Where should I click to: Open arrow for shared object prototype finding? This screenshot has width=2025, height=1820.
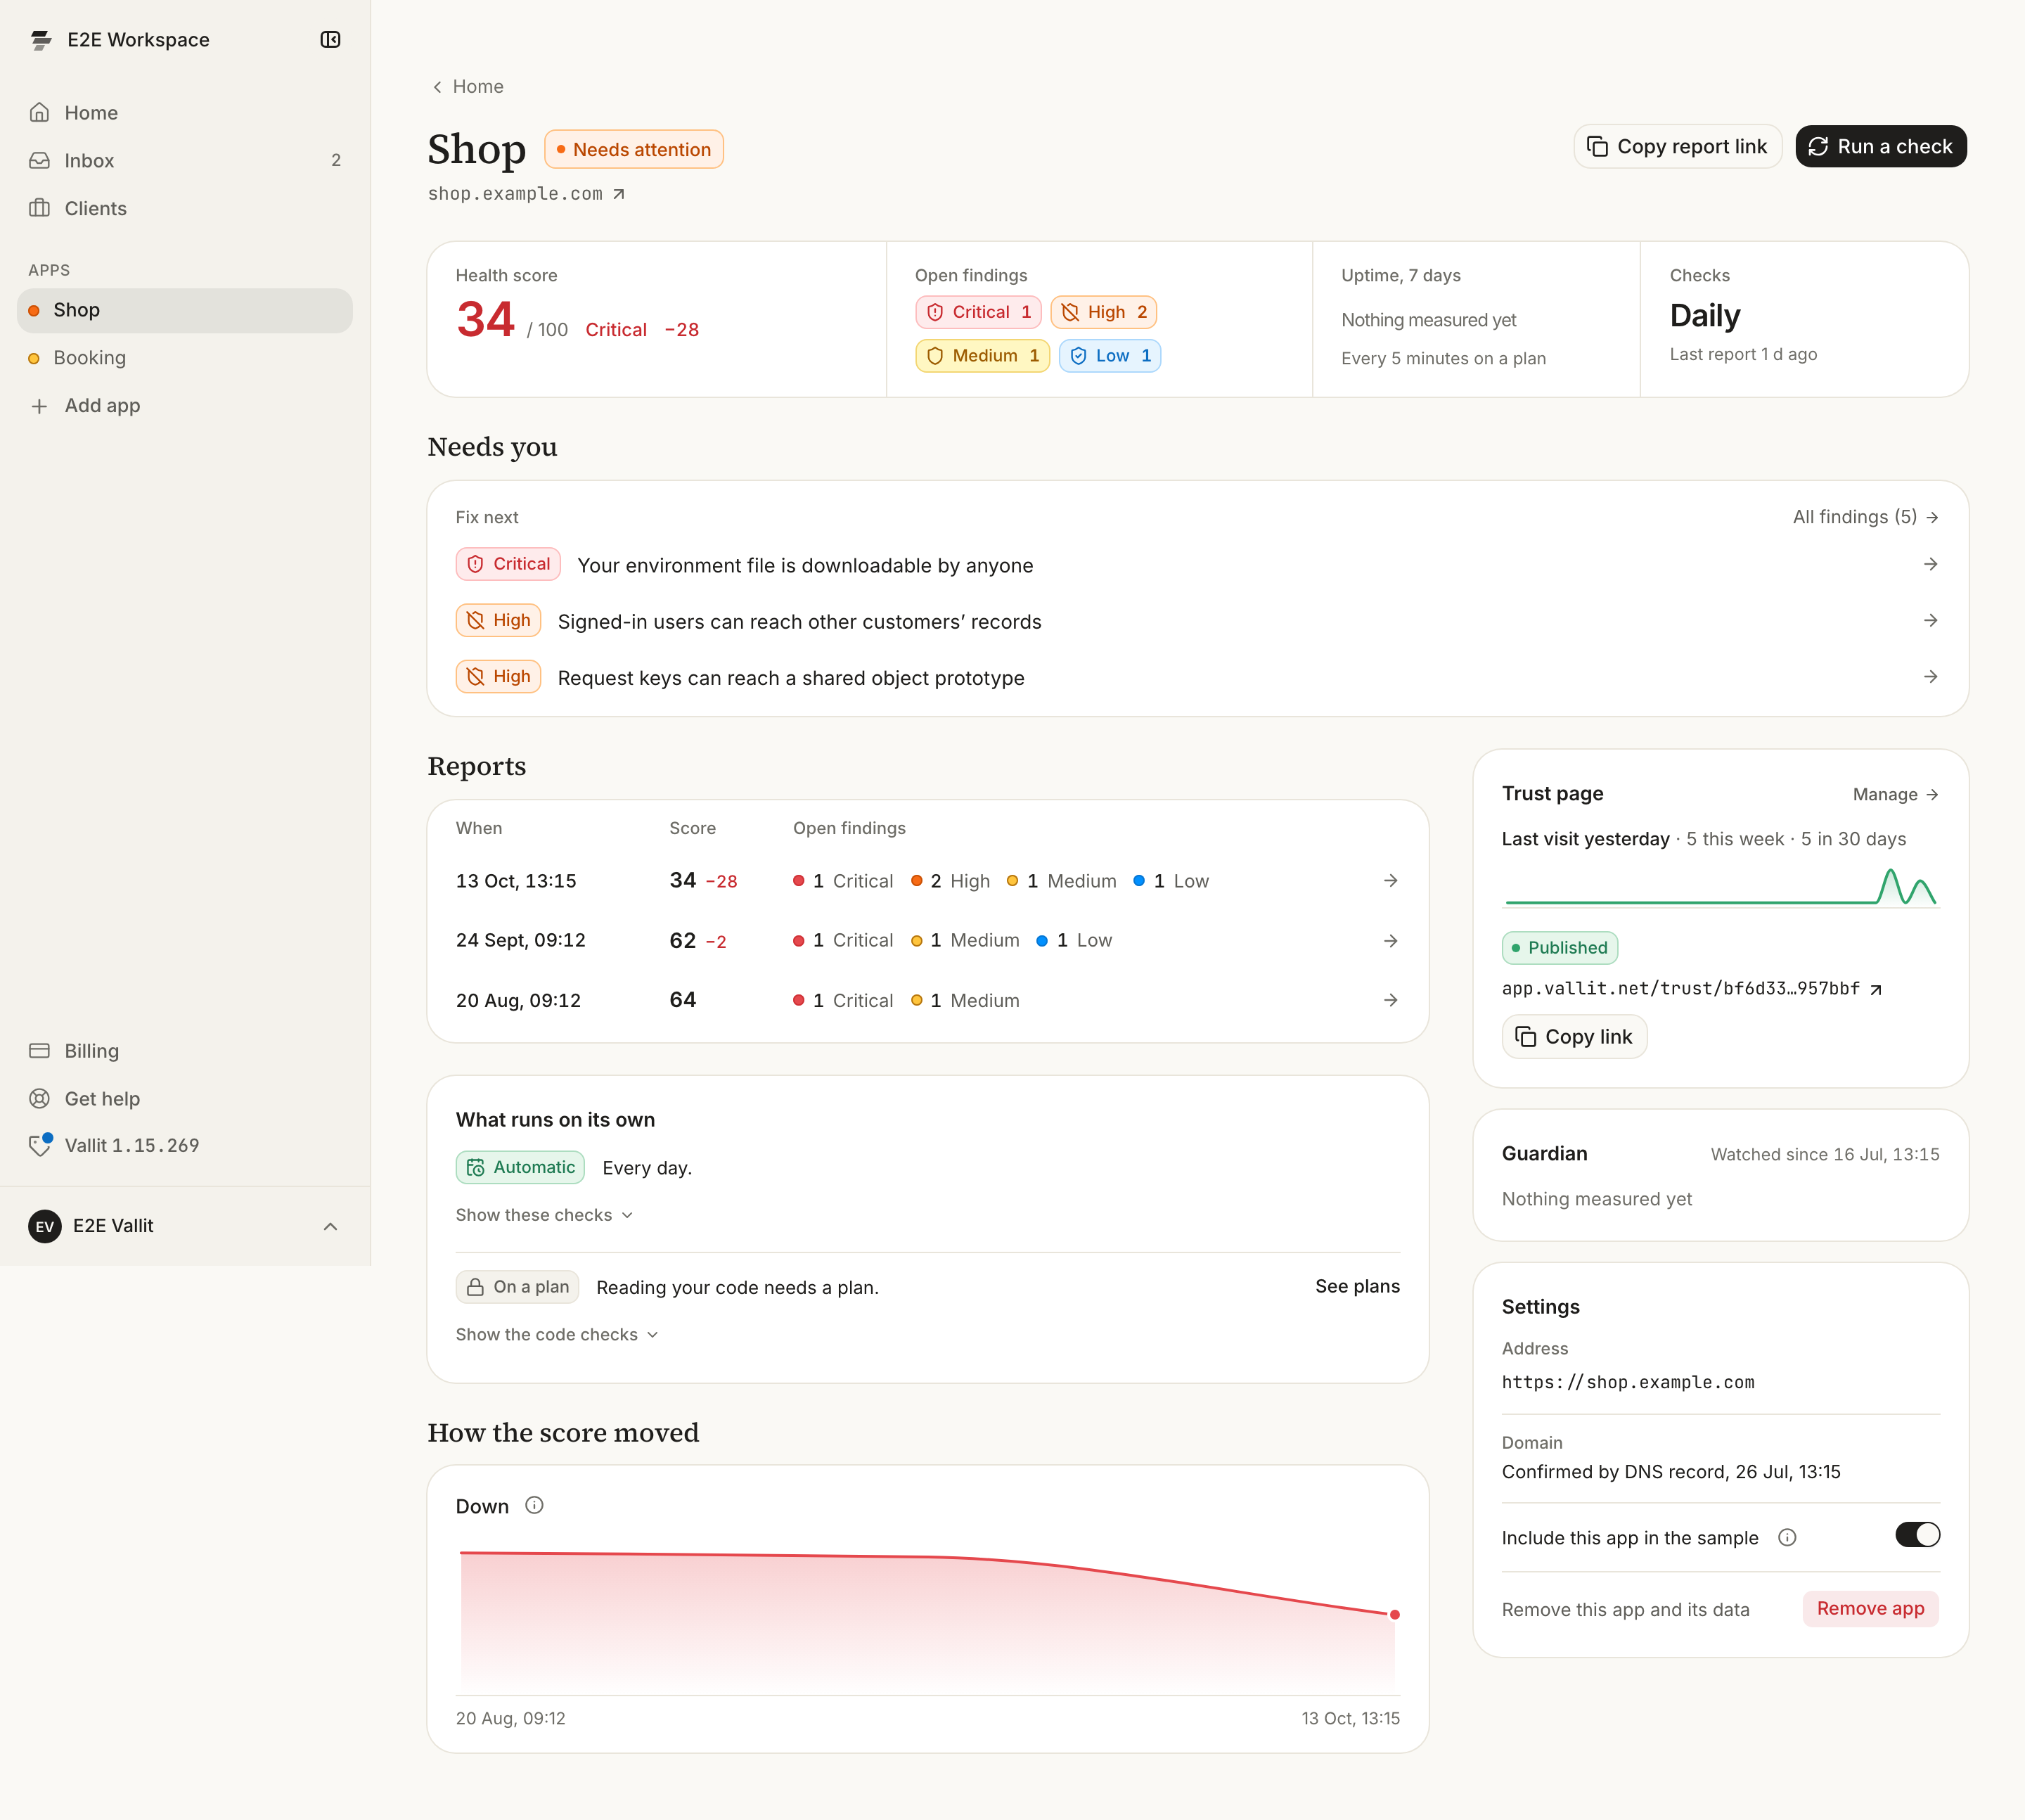(1930, 677)
